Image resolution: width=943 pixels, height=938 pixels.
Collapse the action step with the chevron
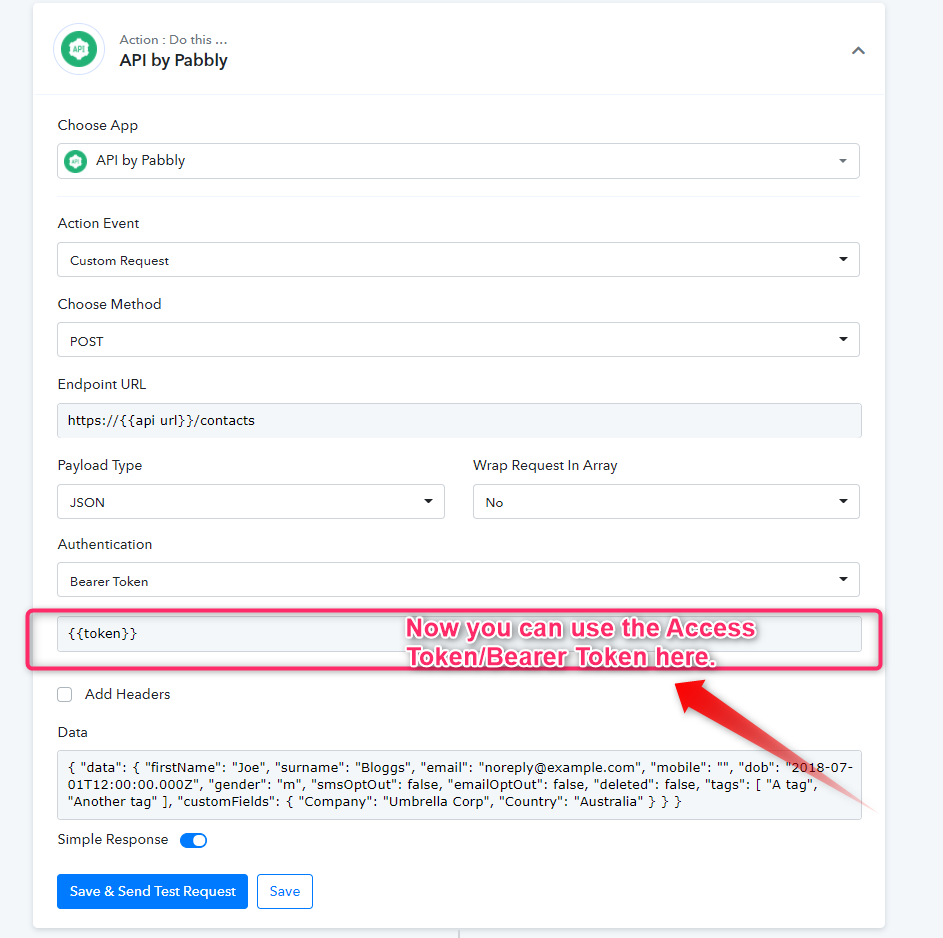[x=858, y=51]
